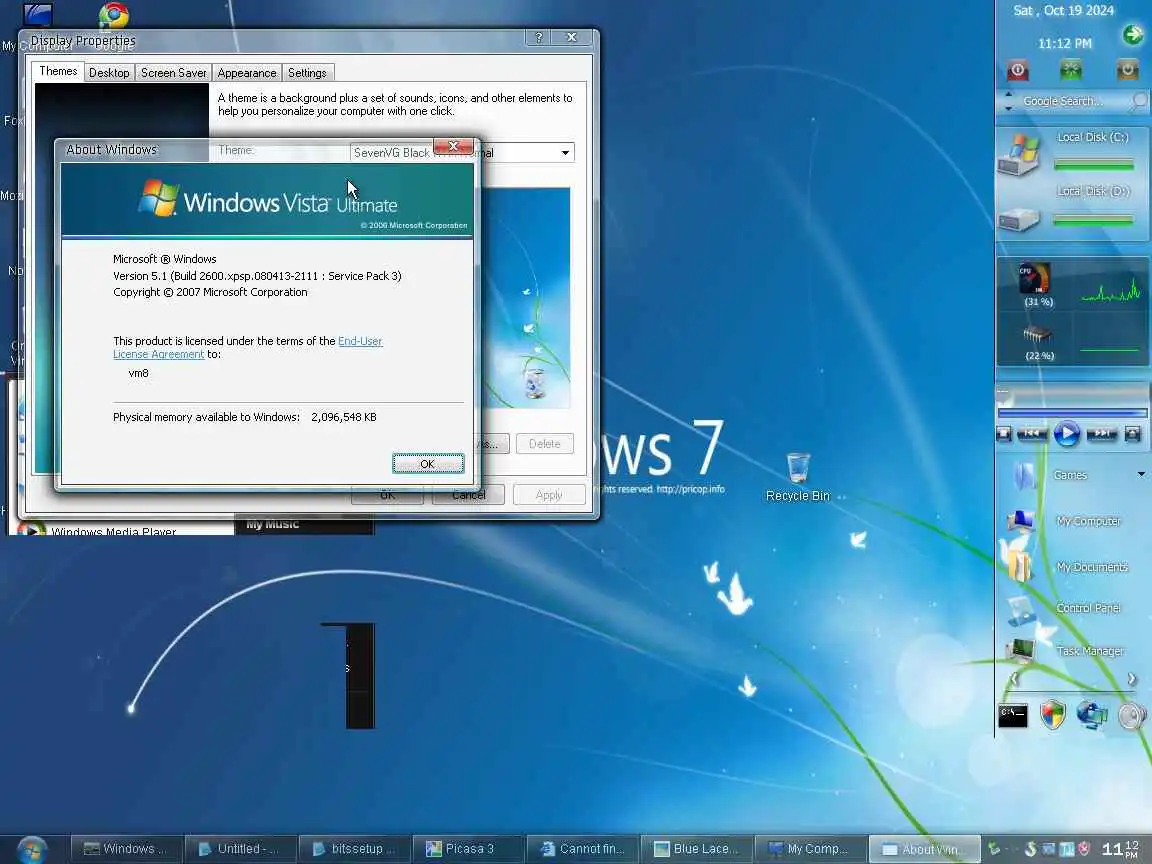Click the Start orb button
Image resolution: width=1152 pixels, height=864 pixels.
tap(32, 849)
